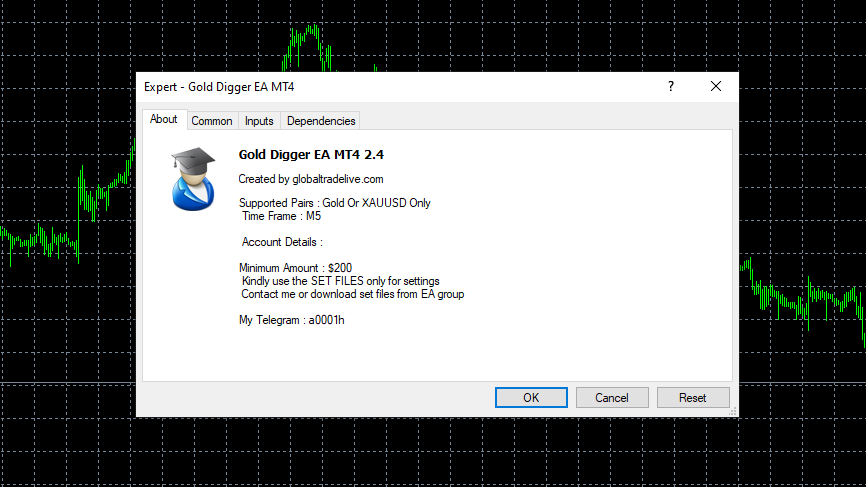Open the Common tab

click(212, 121)
